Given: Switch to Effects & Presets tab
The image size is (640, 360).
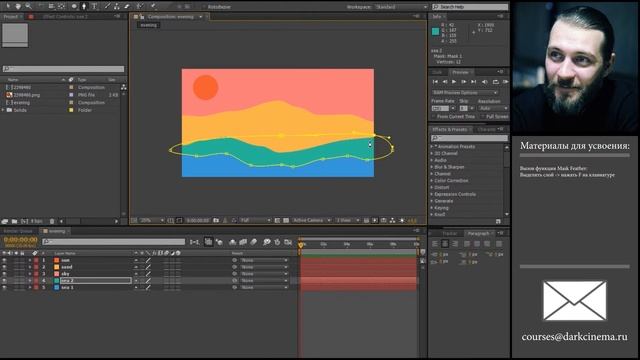Looking at the screenshot, I should pos(449,129).
